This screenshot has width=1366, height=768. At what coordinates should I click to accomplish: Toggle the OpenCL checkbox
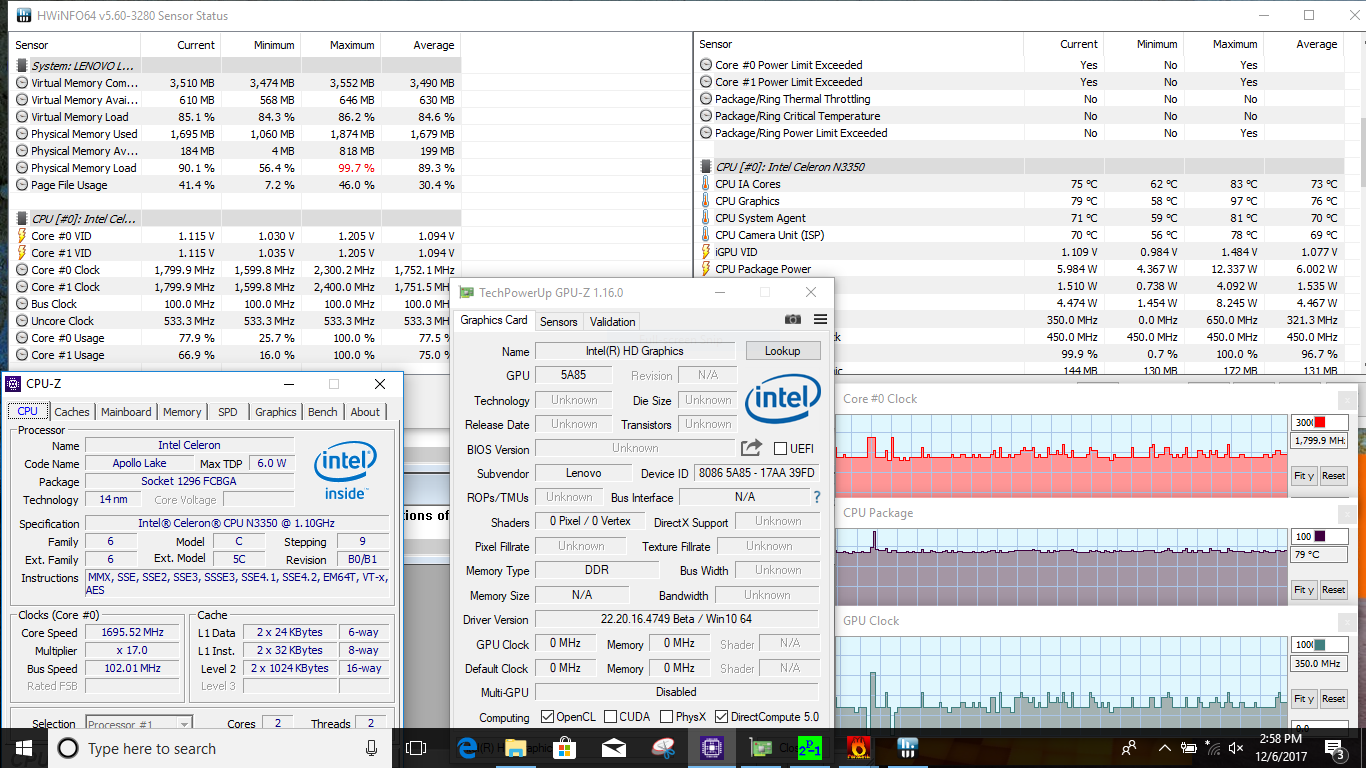[x=547, y=717]
